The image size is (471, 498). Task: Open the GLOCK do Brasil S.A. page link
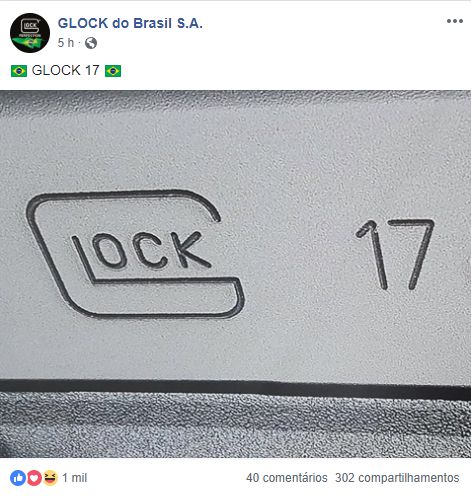[130, 23]
